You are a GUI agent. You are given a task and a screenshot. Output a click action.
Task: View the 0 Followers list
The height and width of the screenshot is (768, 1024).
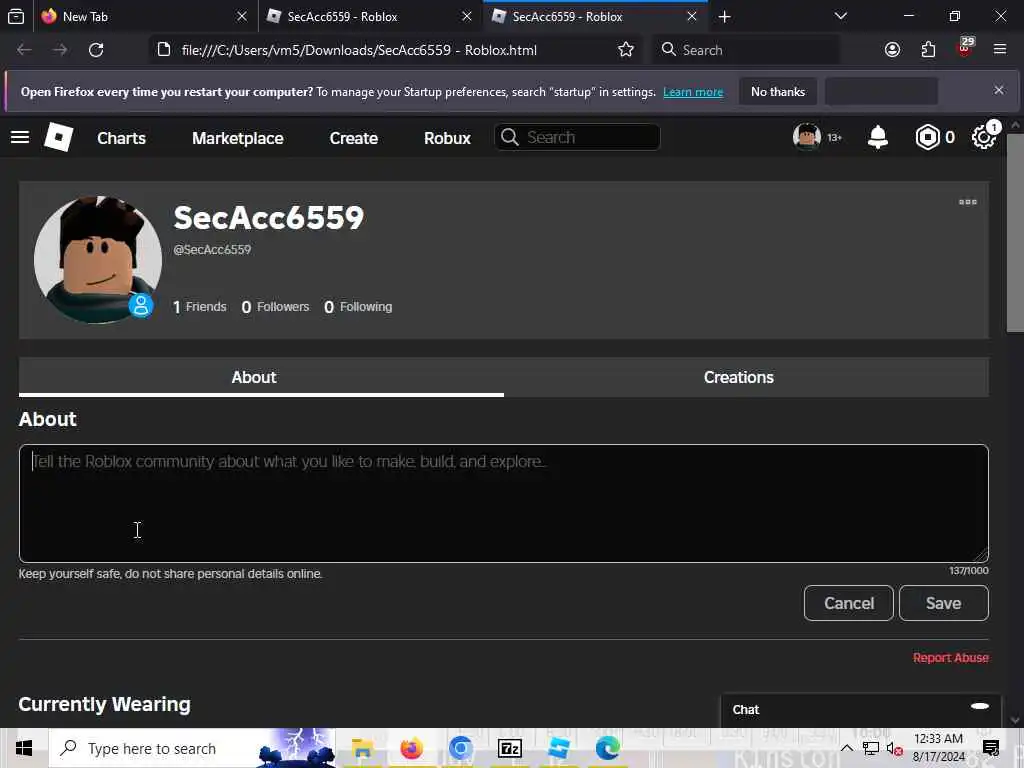click(275, 307)
